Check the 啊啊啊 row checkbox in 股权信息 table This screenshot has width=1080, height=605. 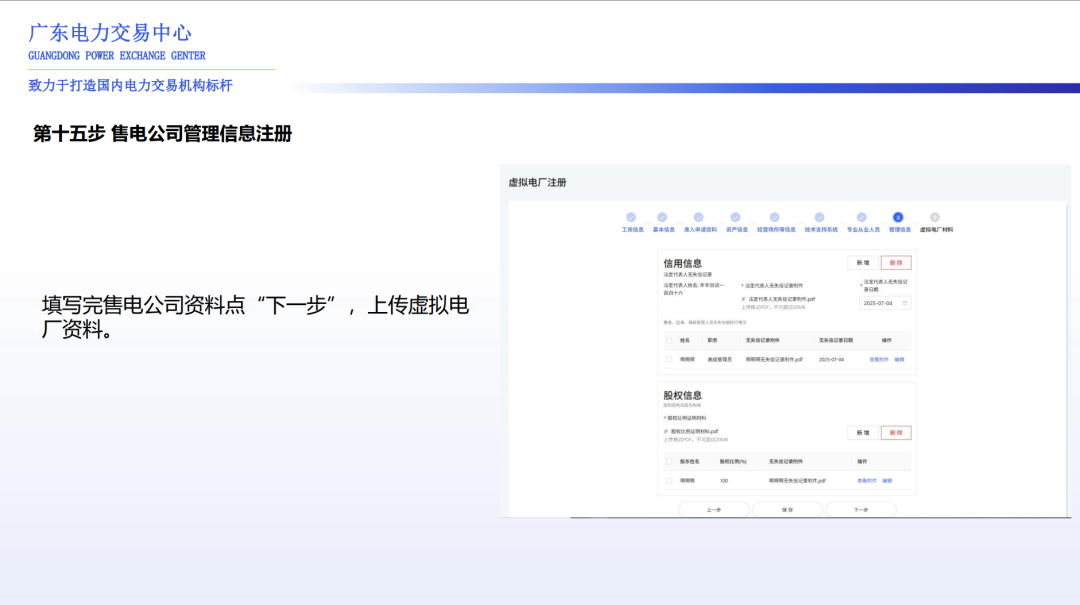point(669,479)
